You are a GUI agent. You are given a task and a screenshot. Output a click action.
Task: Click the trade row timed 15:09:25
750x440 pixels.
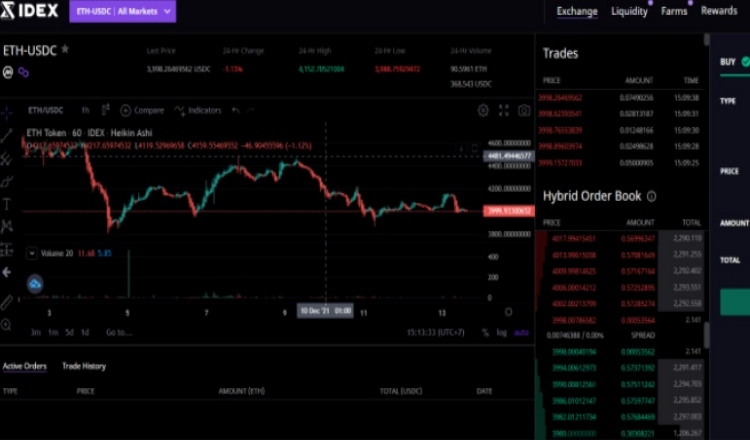[x=620, y=163]
